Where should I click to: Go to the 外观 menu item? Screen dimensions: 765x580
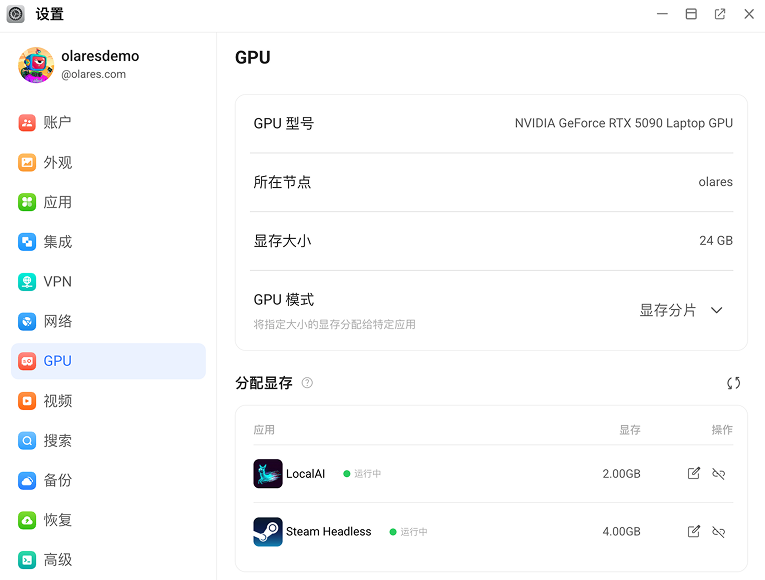point(108,162)
